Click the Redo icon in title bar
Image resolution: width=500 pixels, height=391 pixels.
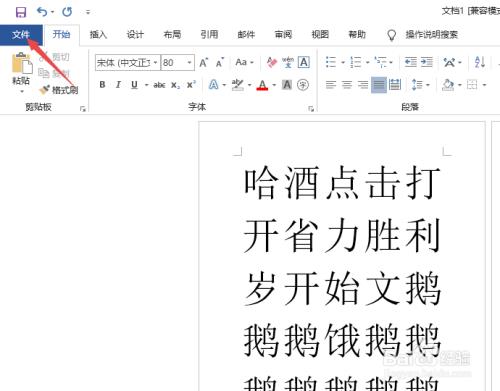(x=67, y=12)
